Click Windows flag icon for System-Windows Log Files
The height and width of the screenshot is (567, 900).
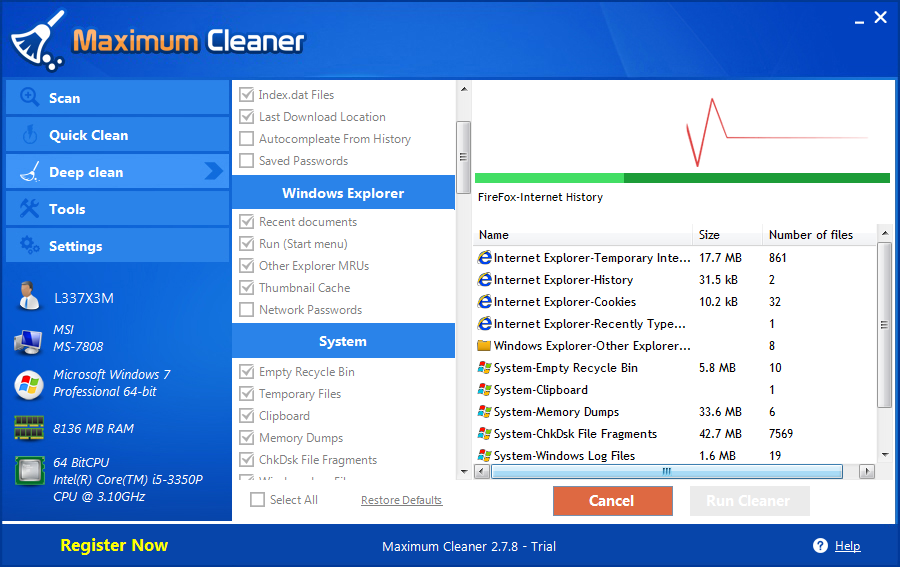click(x=484, y=455)
